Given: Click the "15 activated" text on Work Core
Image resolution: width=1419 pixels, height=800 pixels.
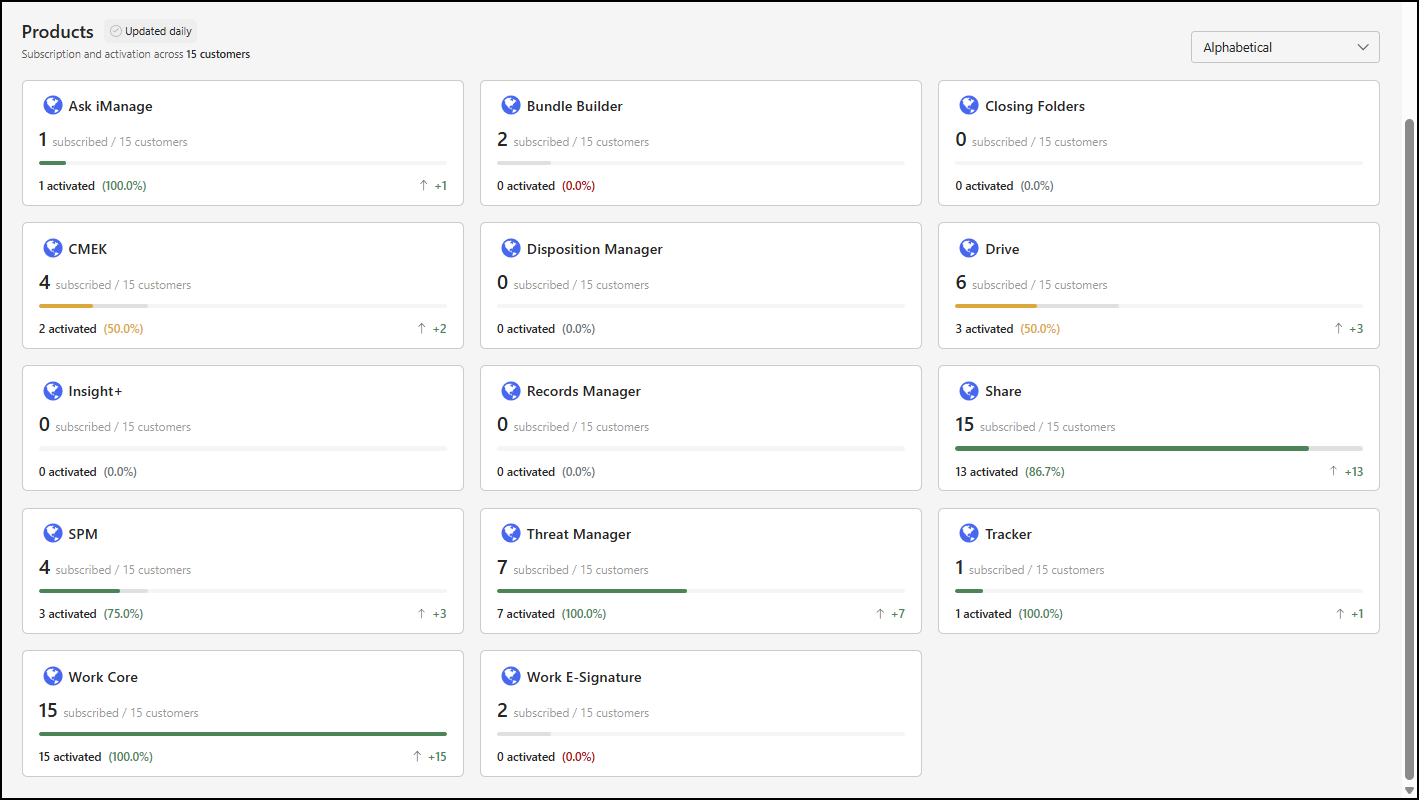Looking at the screenshot, I should [x=70, y=757].
